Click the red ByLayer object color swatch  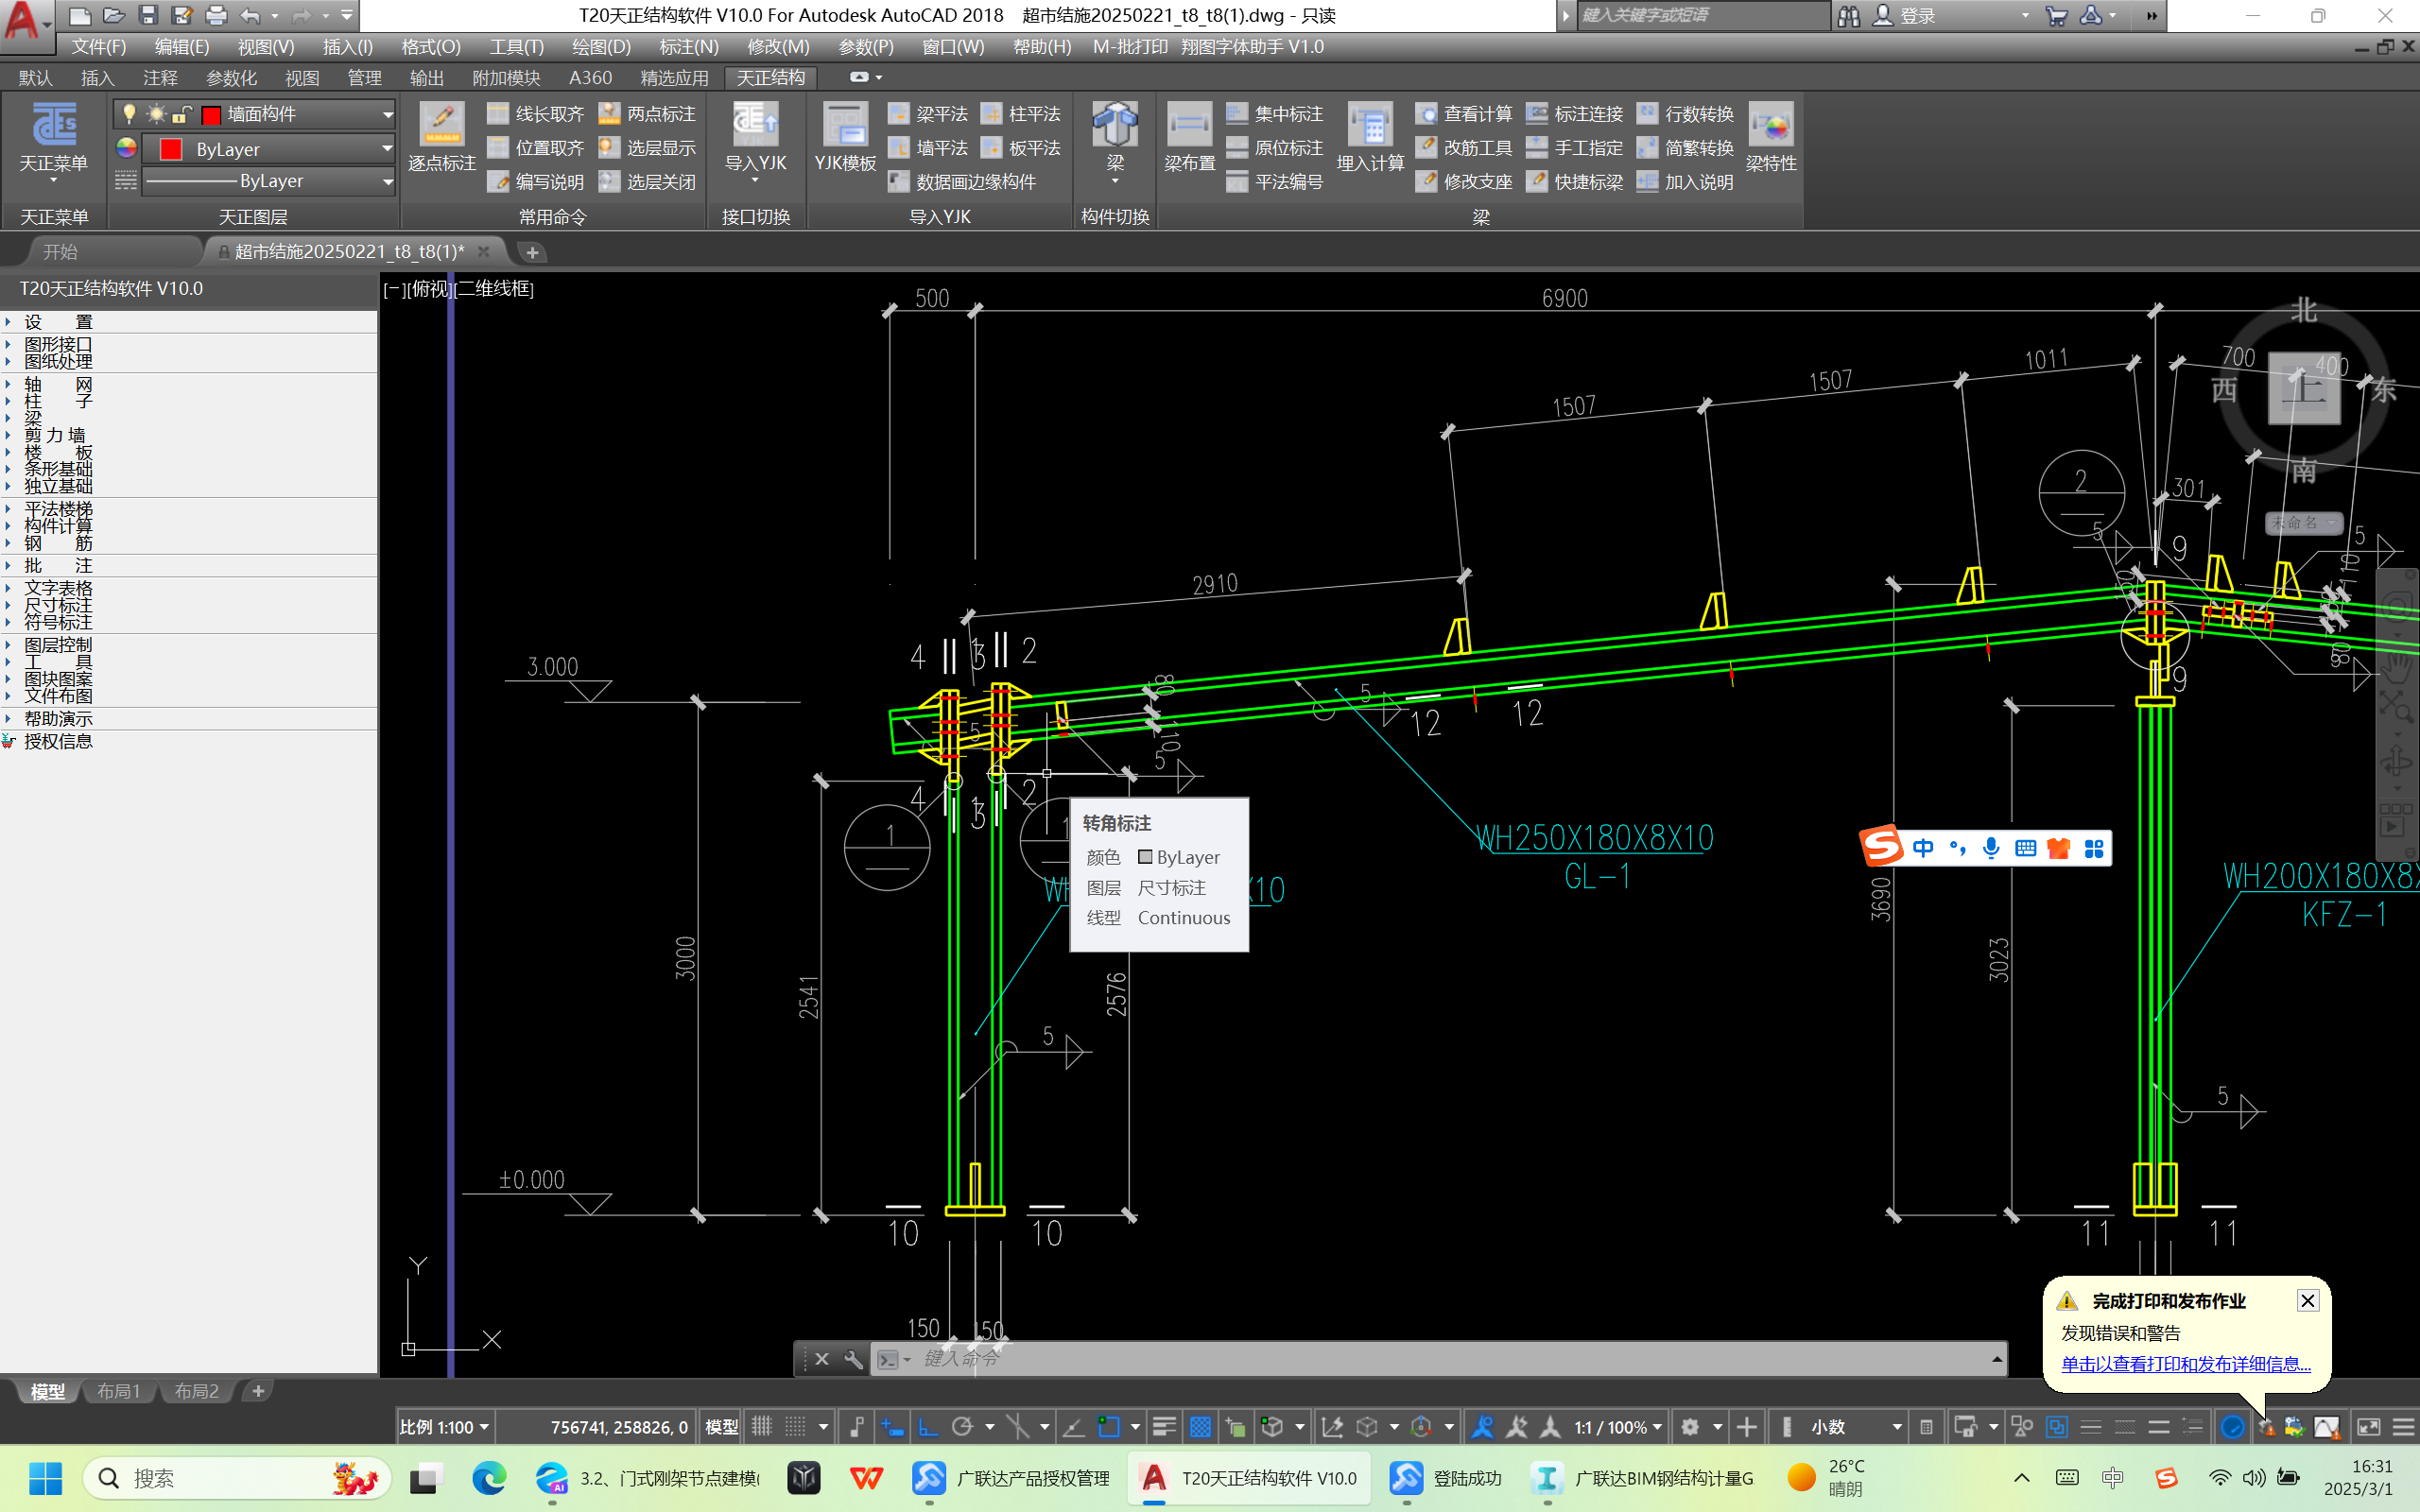(x=171, y=149)
